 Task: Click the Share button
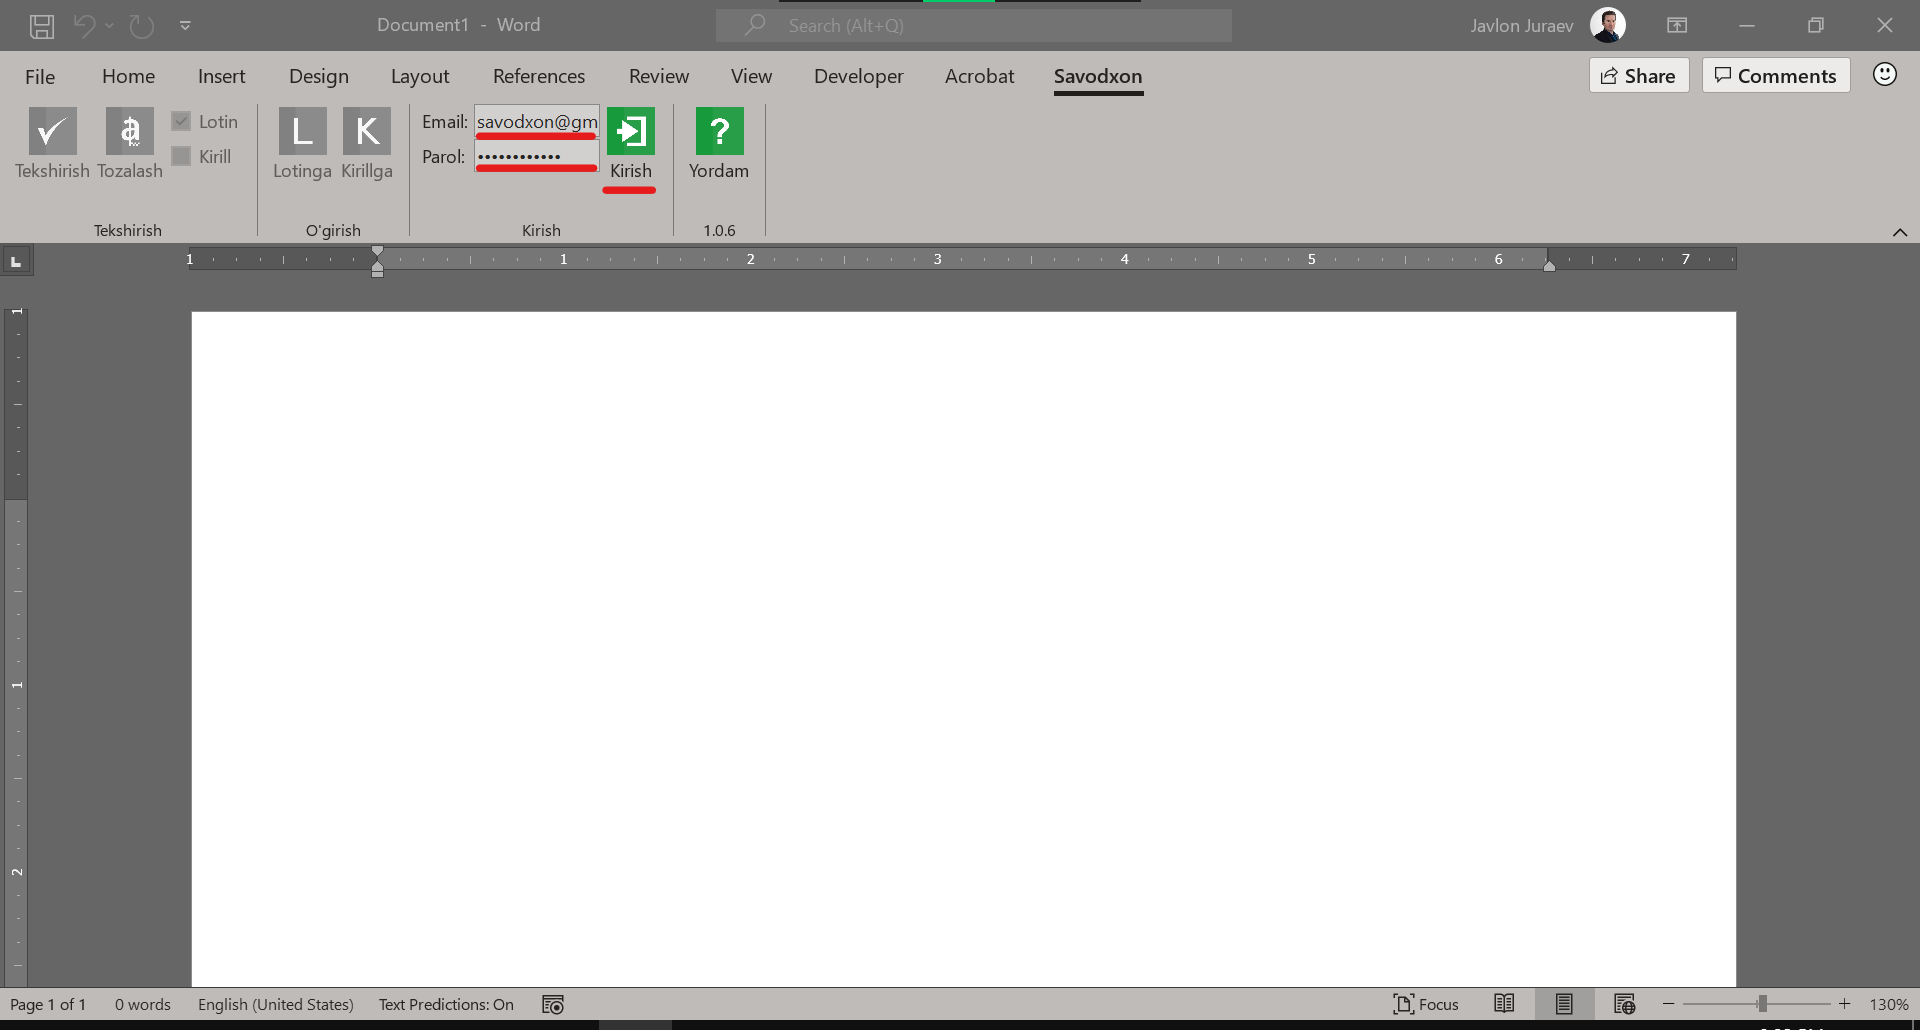pyautogui.click(x=1638, y=76)
